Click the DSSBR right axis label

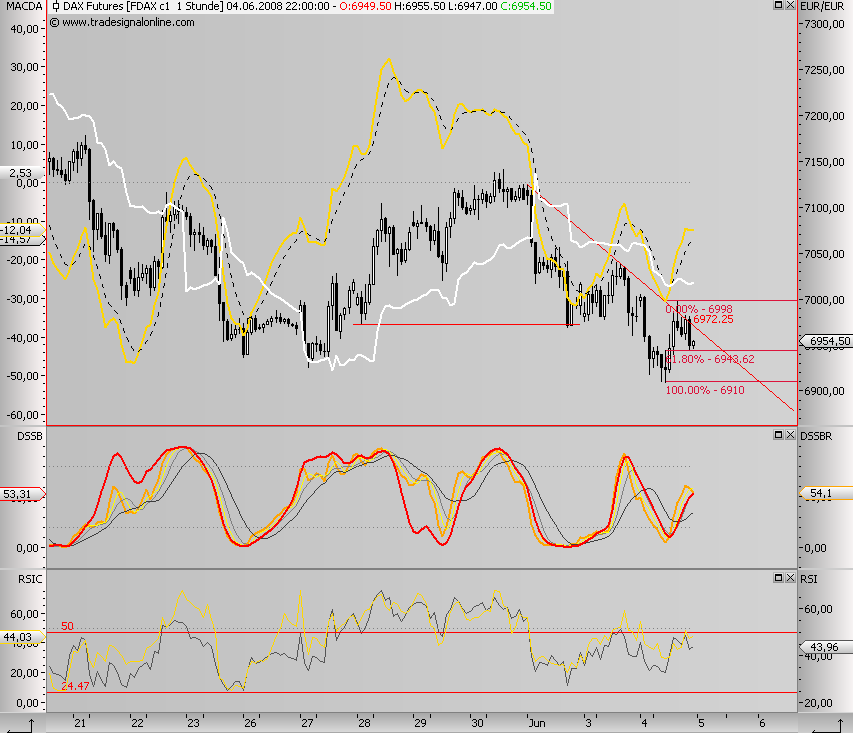click(x=816, y=436)
